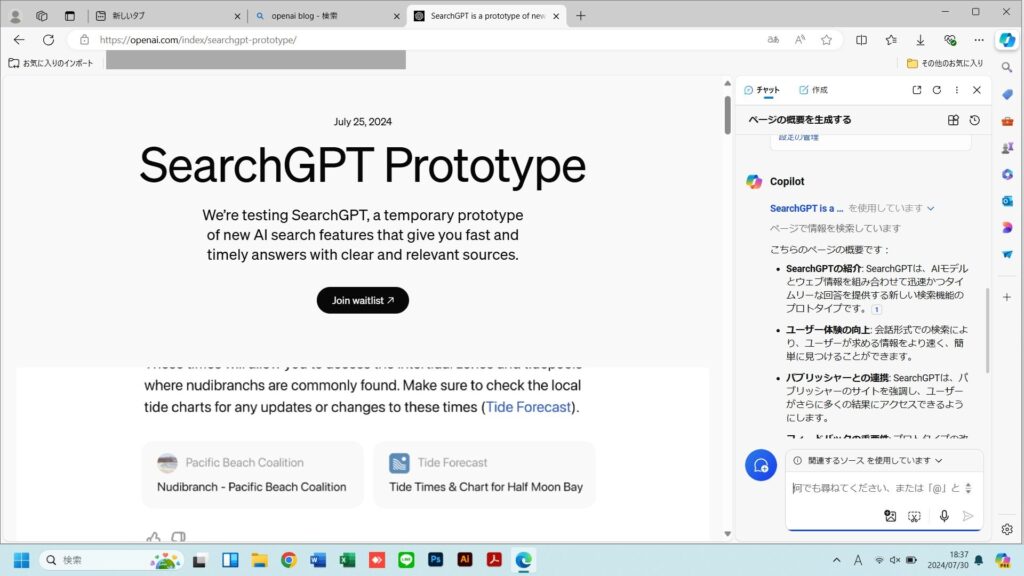Open the Copilot panel more options menu
The height and width of the screenshot is (576, 1024).
pos(954,89)
